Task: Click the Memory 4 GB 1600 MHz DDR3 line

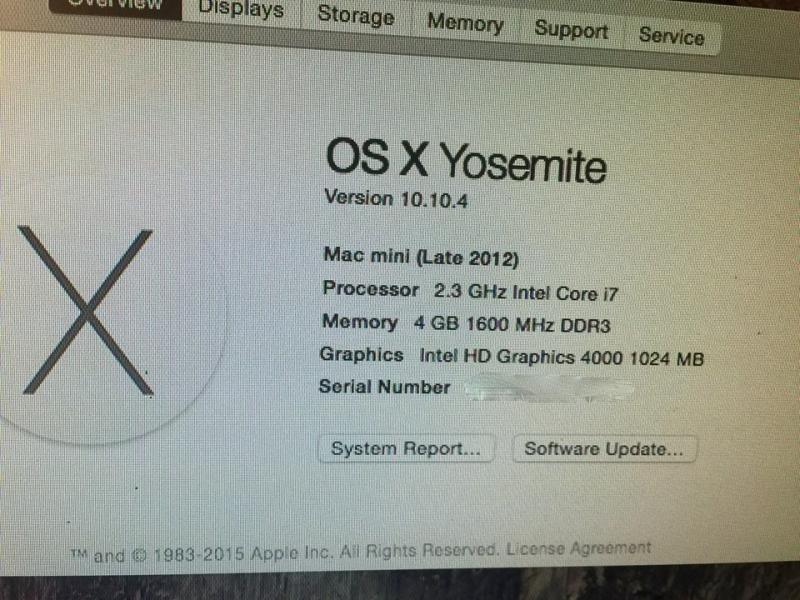Action: [466, 323]
